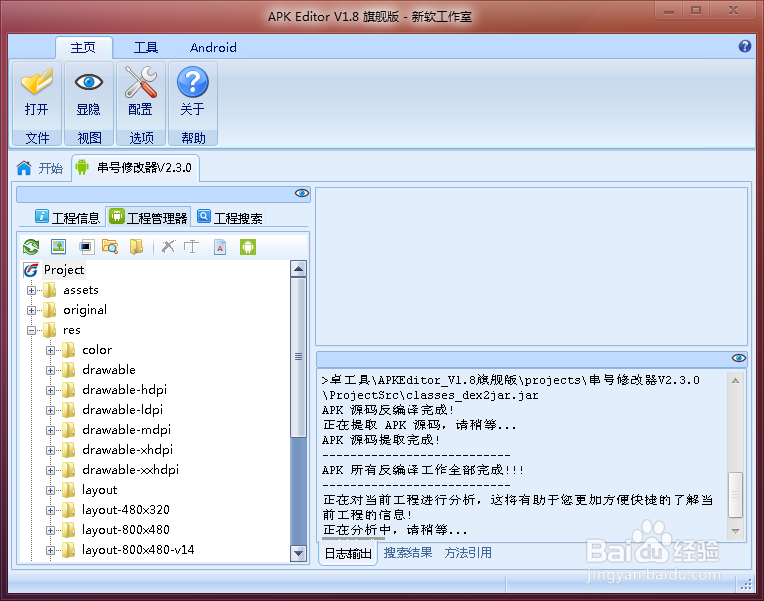Open the 工程搜索 tab
The image size is (764, 601).
(x=230, y=217)
